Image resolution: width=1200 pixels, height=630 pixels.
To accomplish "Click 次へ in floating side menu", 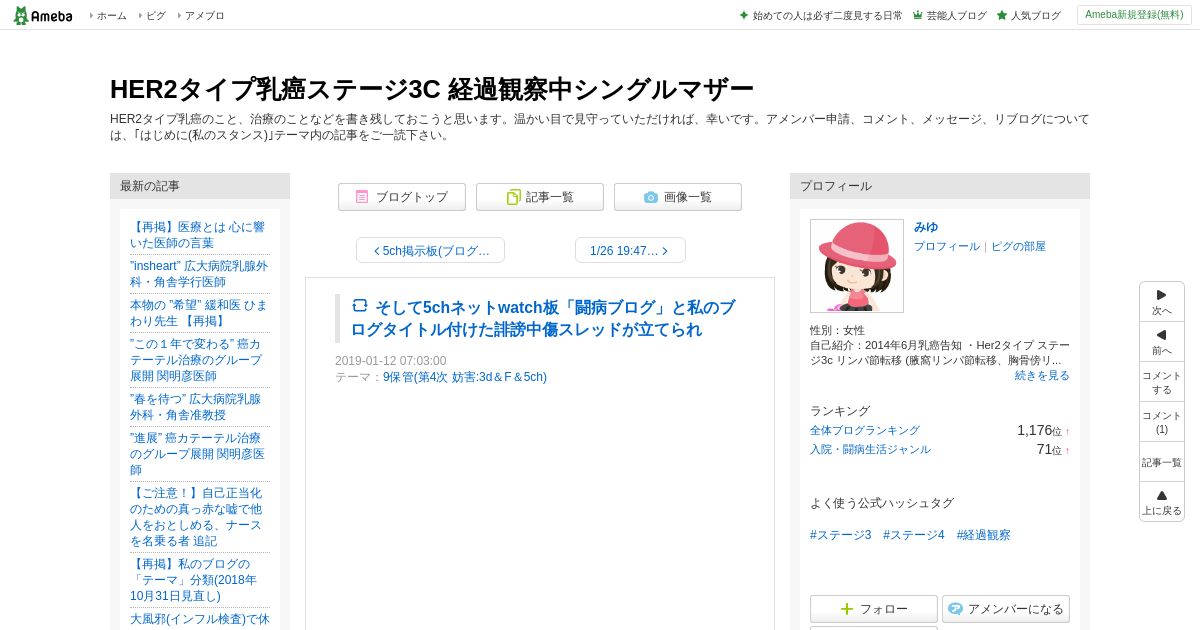I will click(x=1162, y=302).
